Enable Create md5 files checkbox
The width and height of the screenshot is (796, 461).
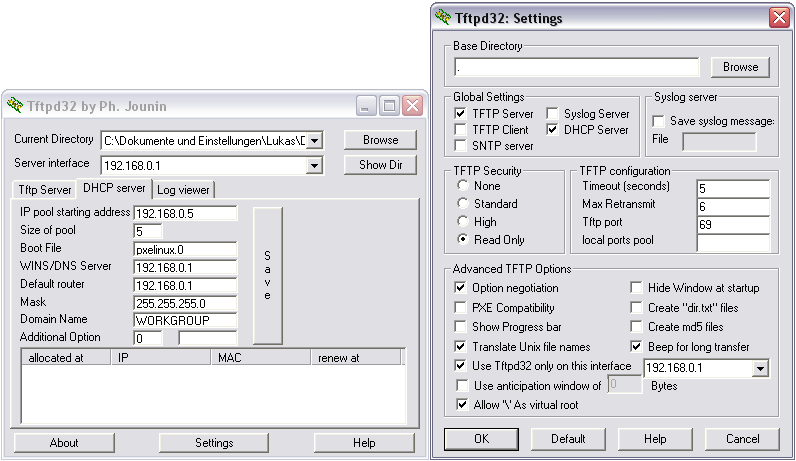click(x=636, y=326)
